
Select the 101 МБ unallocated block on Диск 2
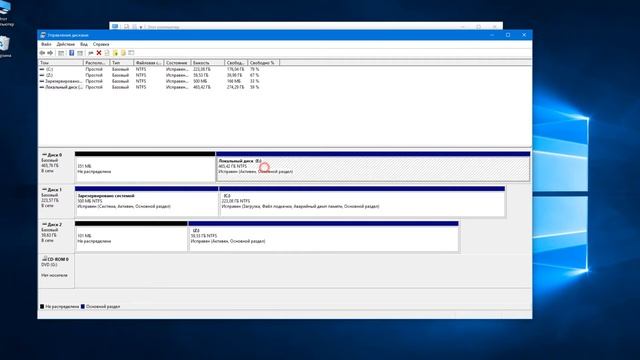click(x=131, y=236)
